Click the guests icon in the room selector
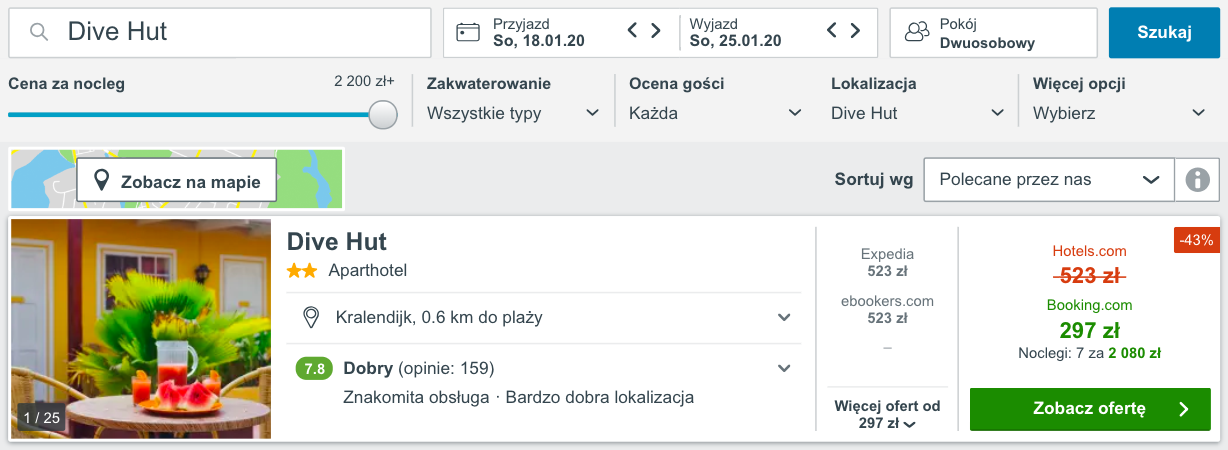The height and width of the screenshot is (450, 1228). [917, 32]
